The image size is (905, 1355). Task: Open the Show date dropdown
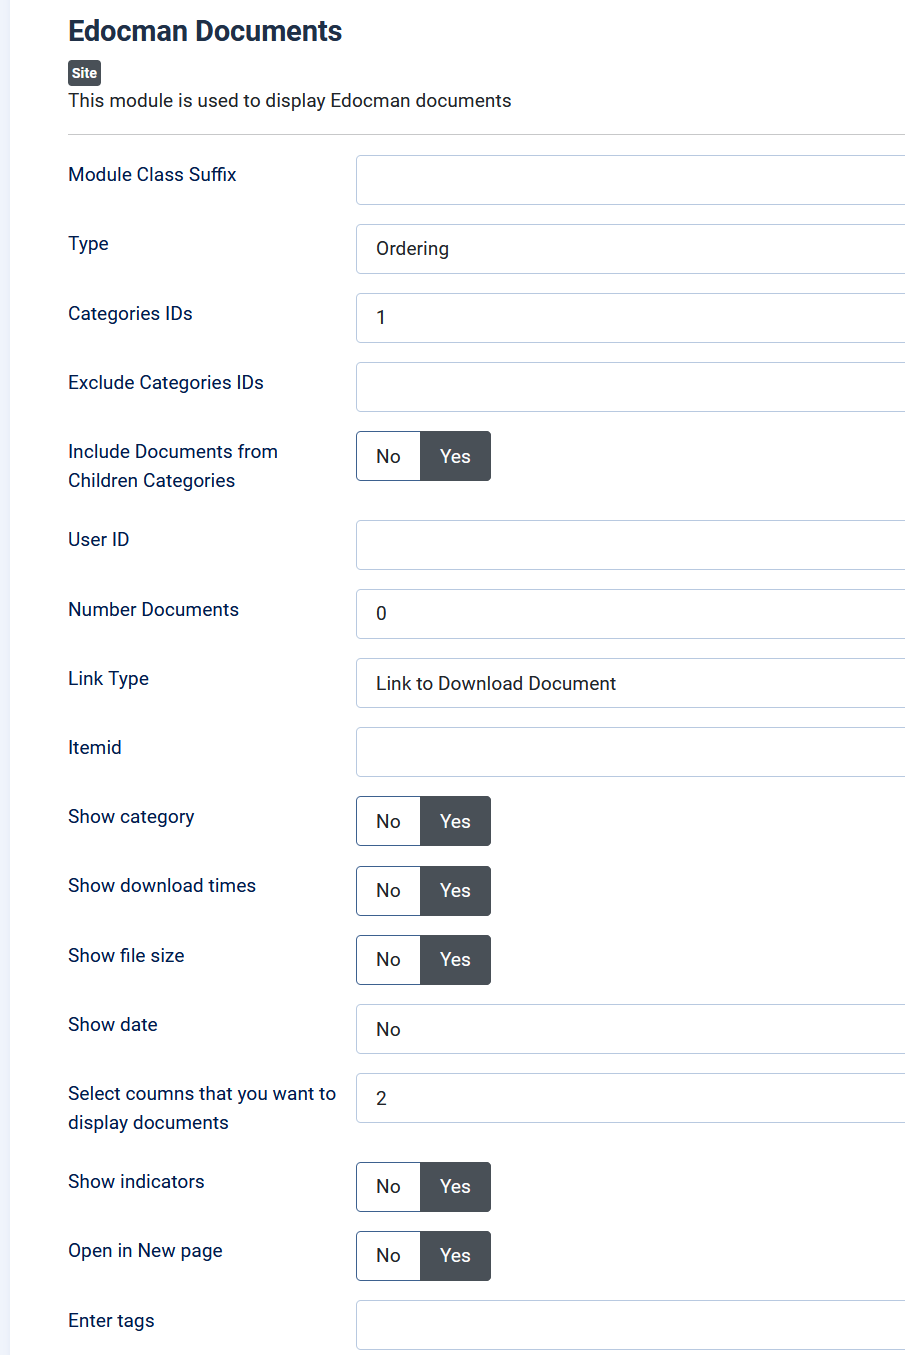[630, 1029]
